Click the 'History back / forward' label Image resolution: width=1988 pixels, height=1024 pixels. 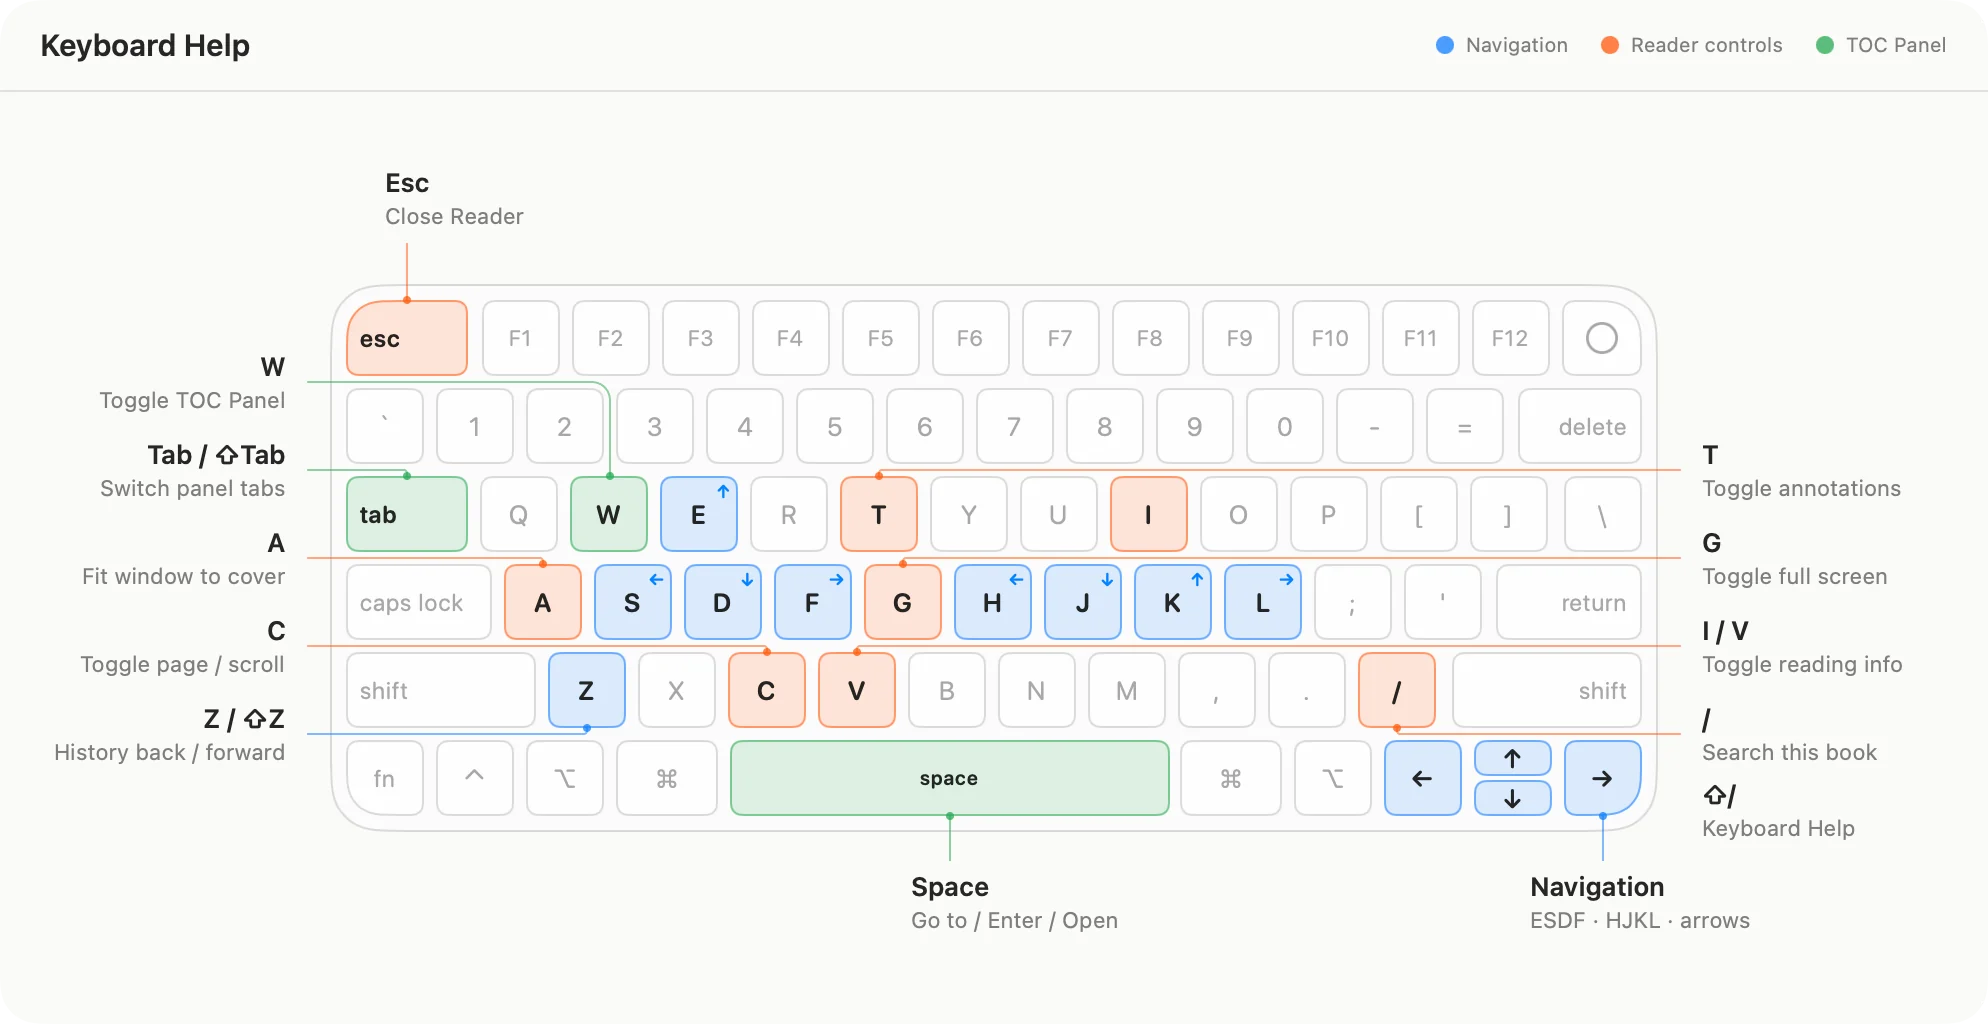tap(169, 752)
